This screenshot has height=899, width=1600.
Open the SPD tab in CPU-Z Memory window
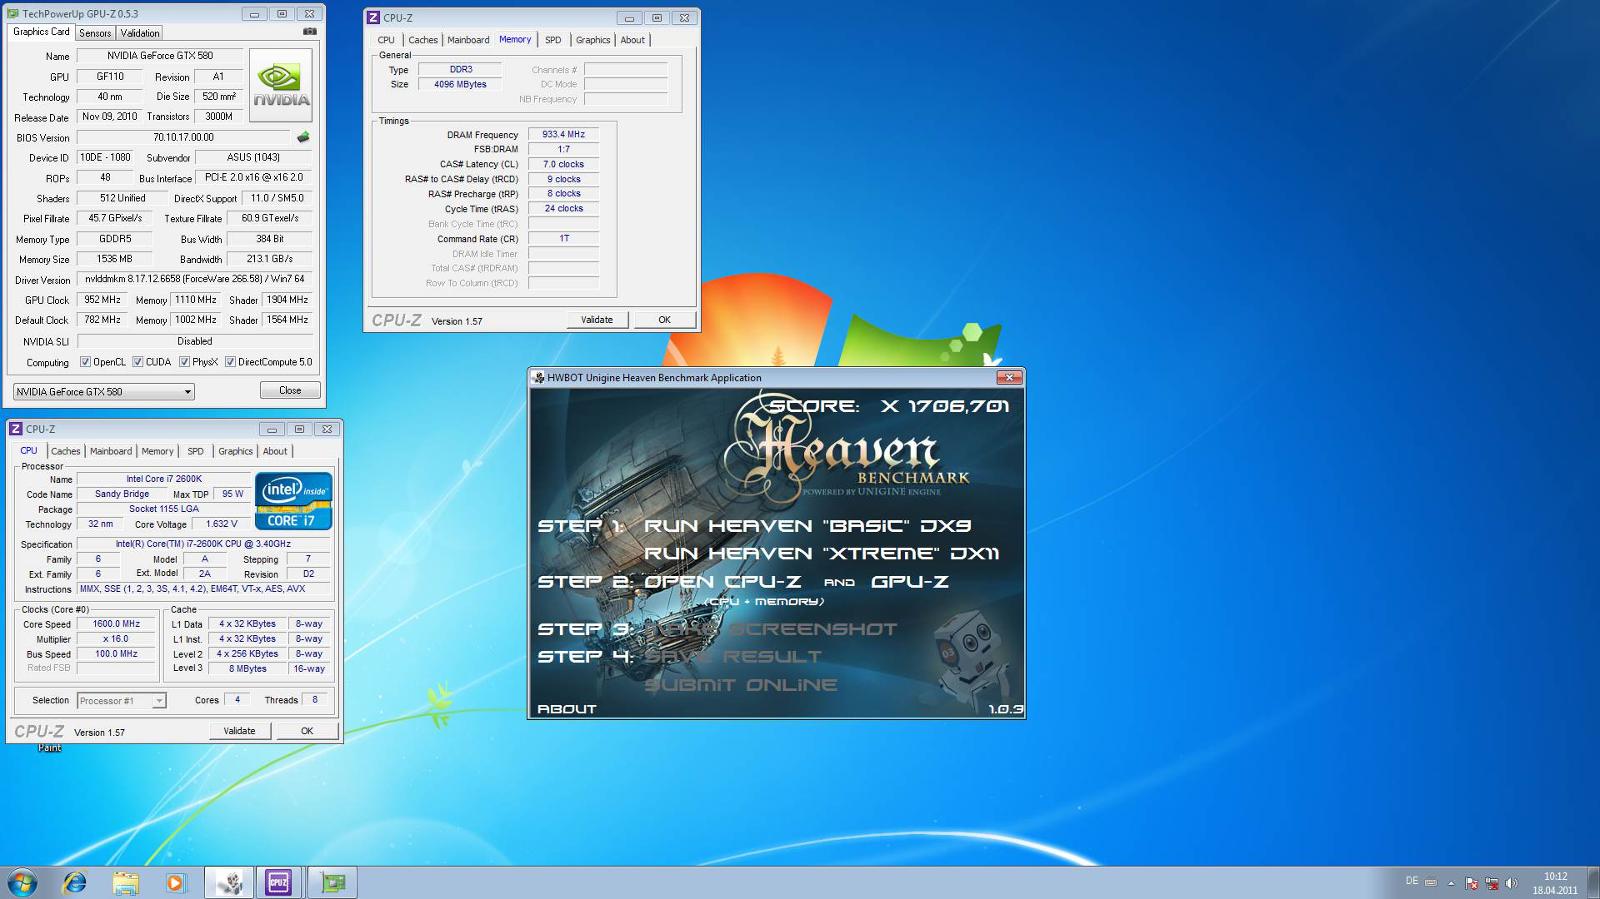(553, 40)
